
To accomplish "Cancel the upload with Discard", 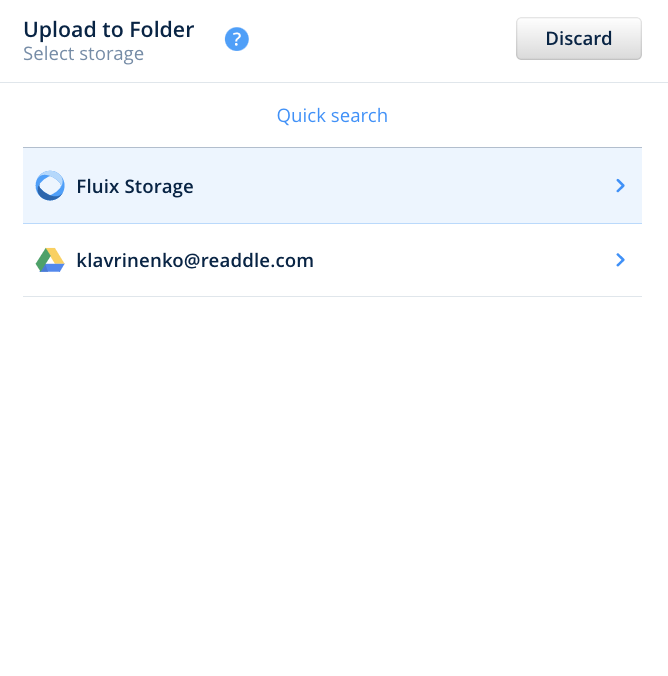I will point(578,39).
